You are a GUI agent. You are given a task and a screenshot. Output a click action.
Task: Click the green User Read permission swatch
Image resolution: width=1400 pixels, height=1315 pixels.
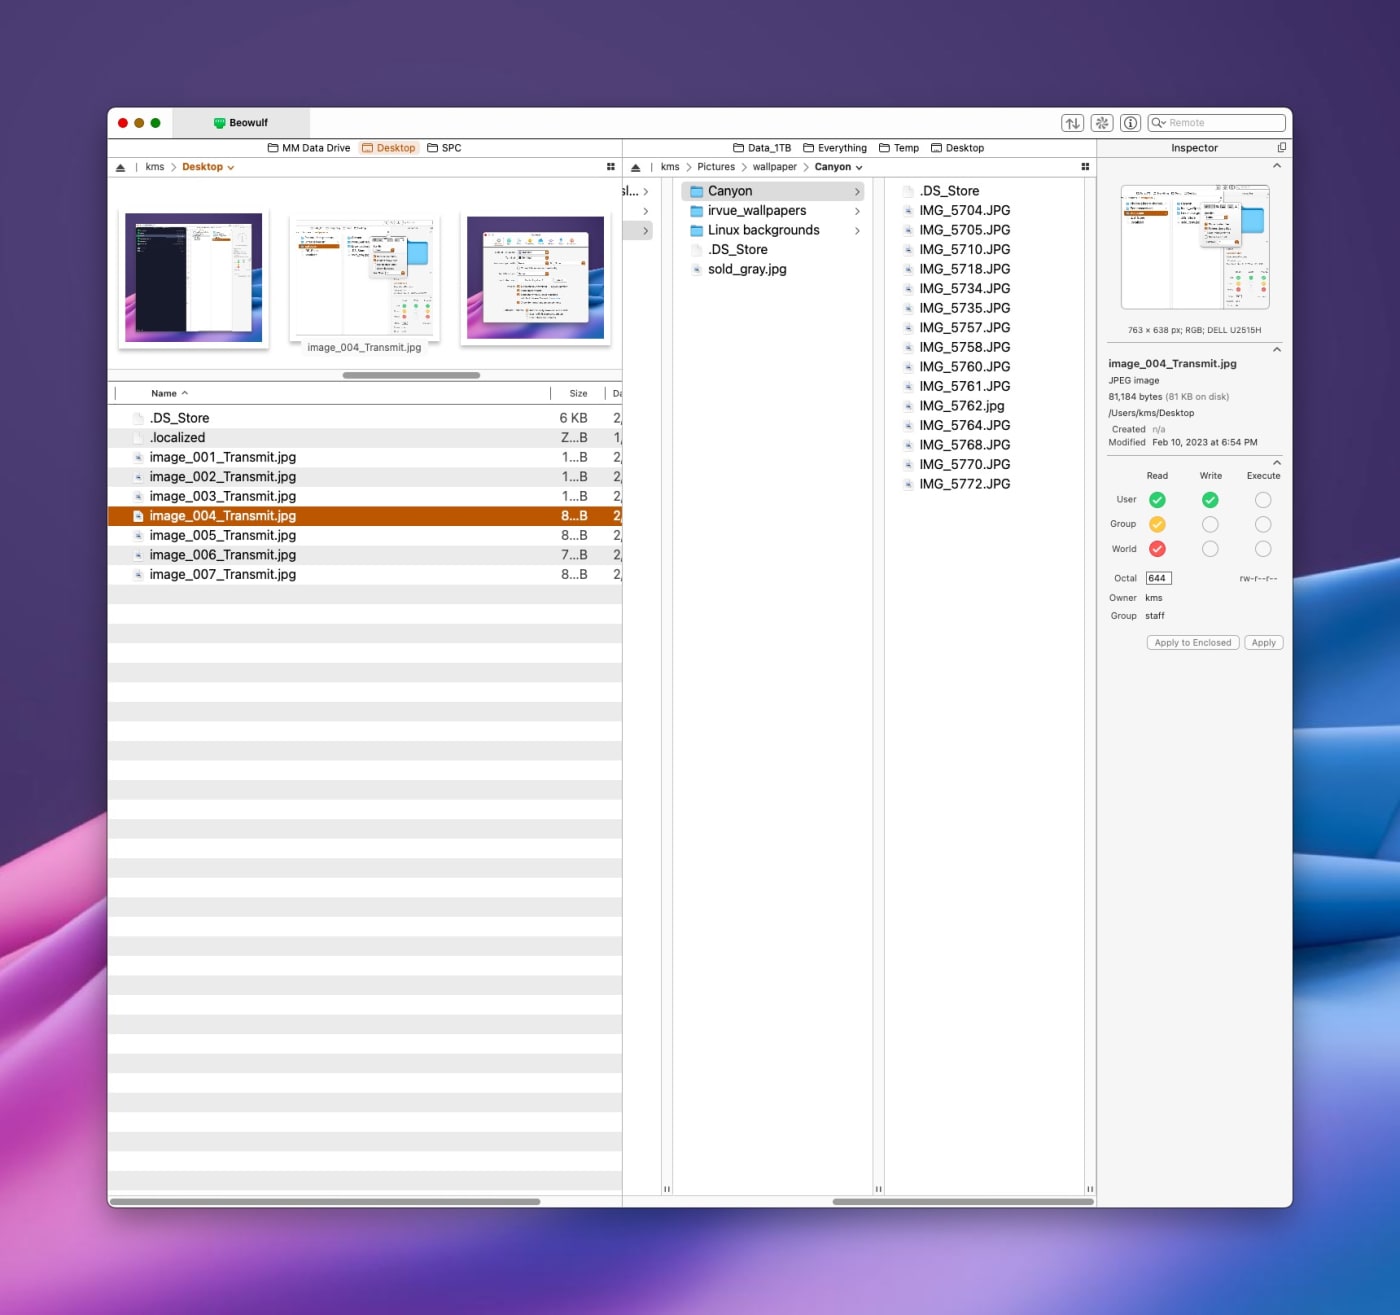[1157, 499]
